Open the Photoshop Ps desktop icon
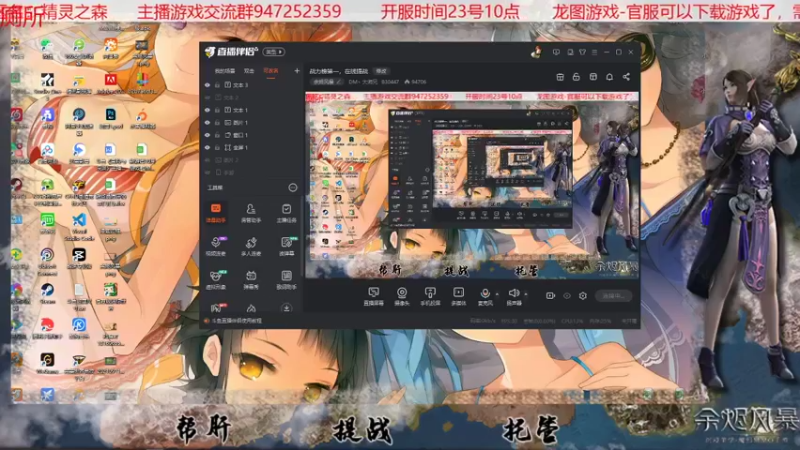800x450 pixels. (111, 118)
